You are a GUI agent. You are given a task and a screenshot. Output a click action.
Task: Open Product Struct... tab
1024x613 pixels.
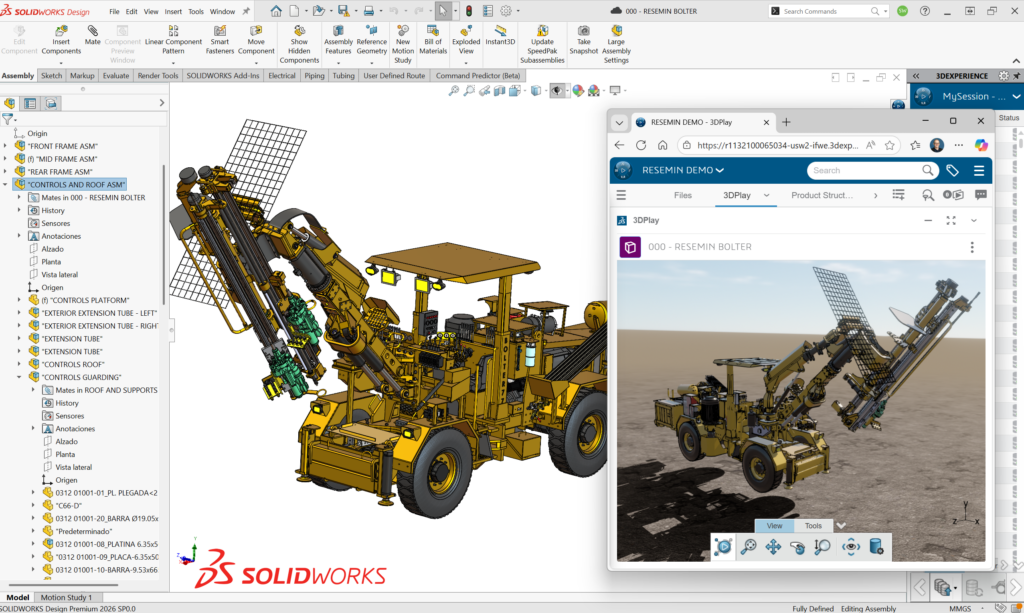tap(822, 195)
